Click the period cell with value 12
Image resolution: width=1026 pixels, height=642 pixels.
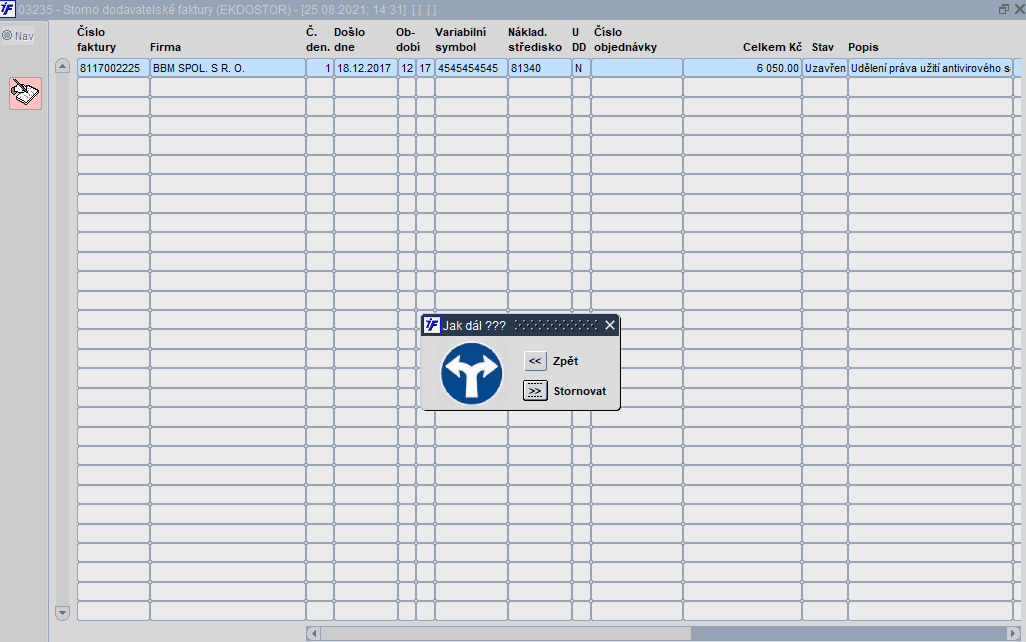407,68
